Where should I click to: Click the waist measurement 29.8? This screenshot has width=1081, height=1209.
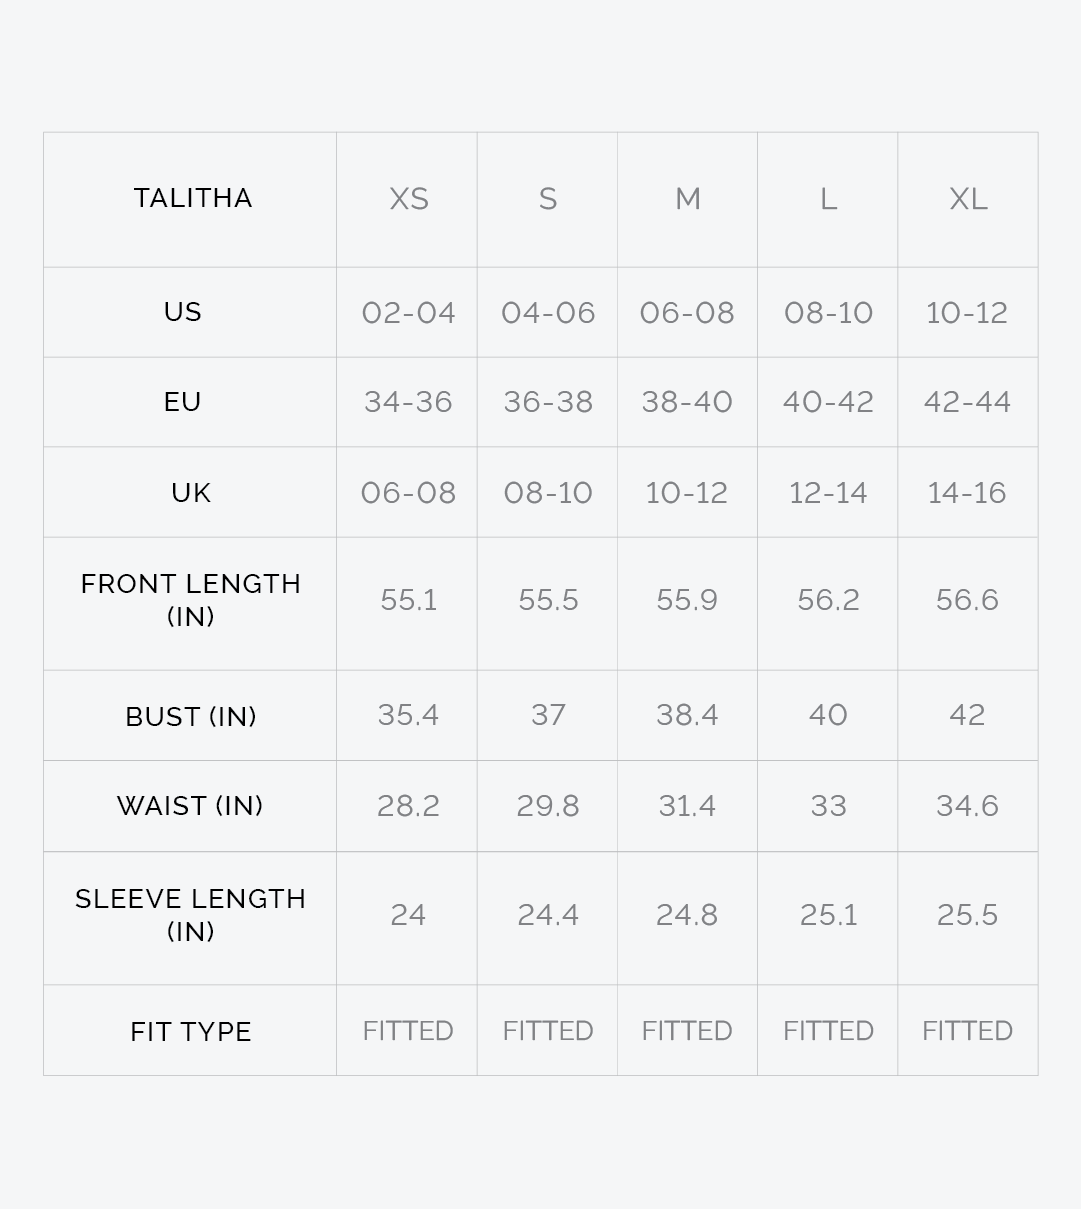548,806
